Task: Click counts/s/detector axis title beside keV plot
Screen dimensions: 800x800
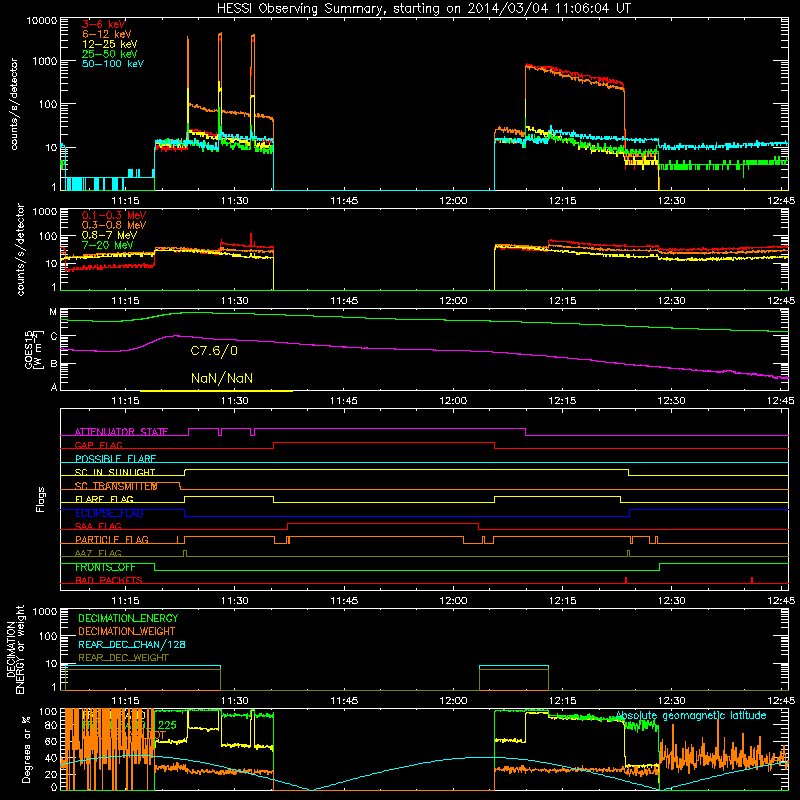Action: click(x=14, y=104)
